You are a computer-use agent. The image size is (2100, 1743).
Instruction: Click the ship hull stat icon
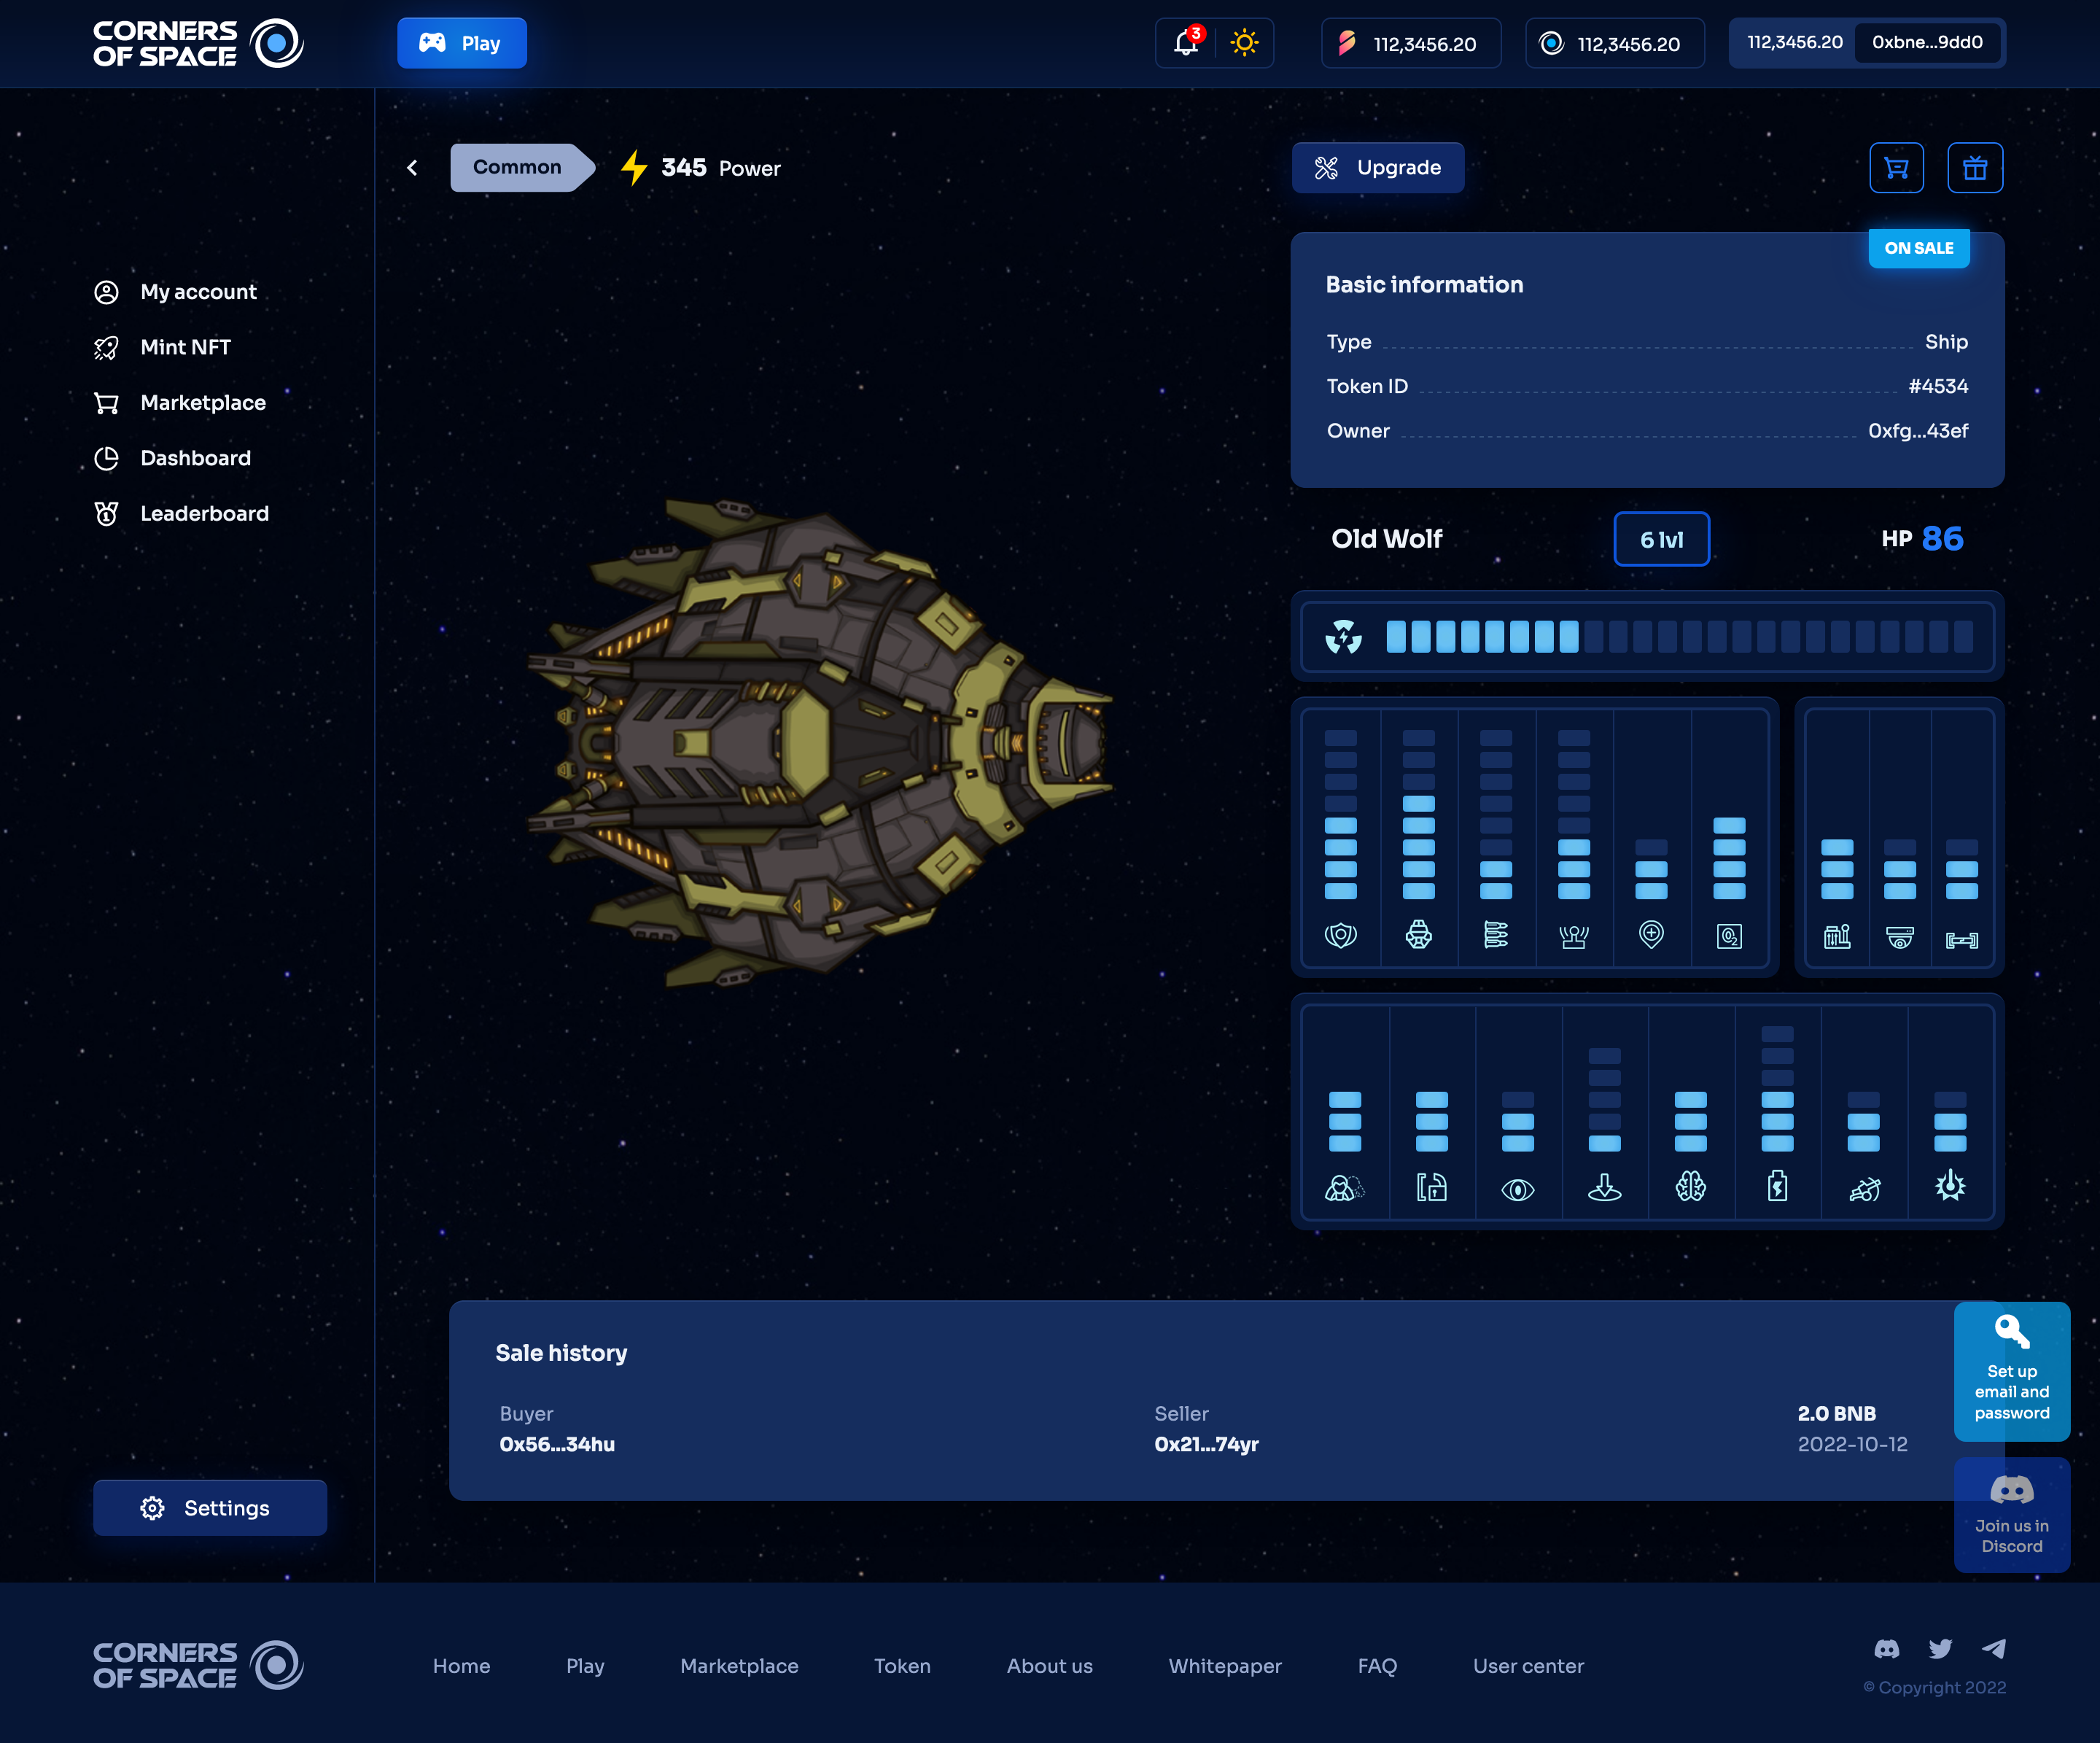(1418, 935)
